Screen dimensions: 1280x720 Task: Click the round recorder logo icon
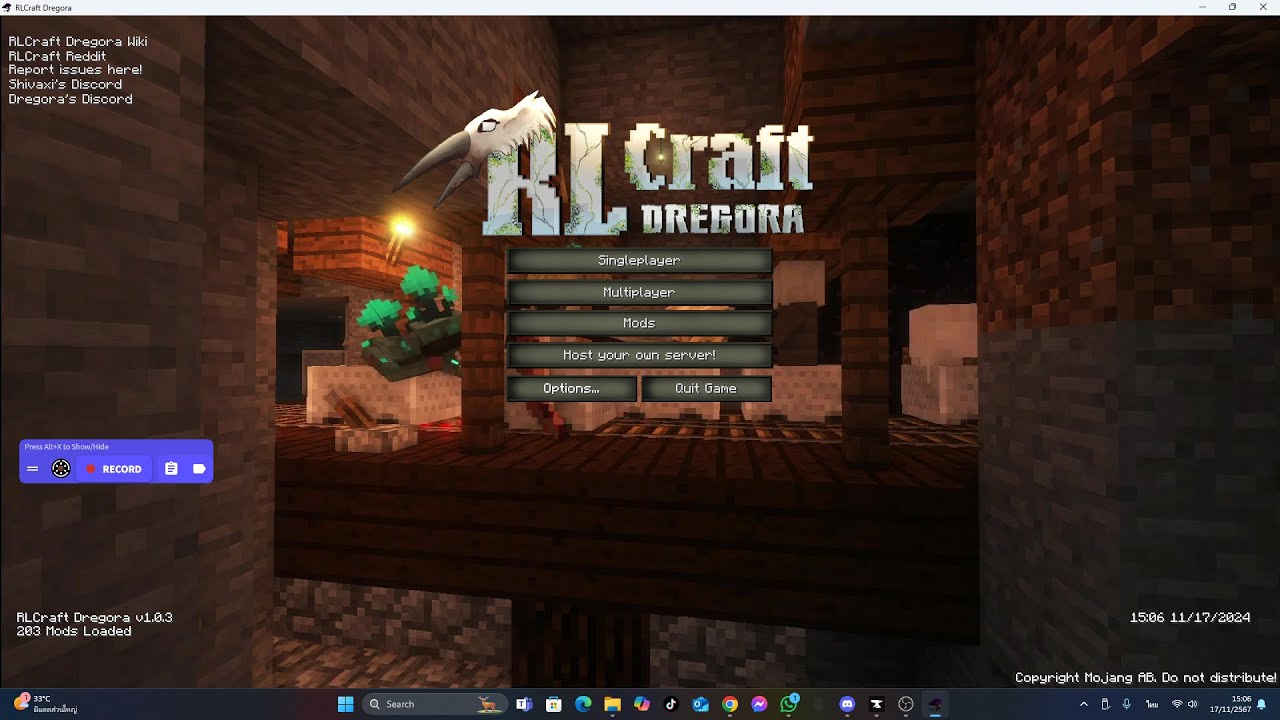point(61,469)
